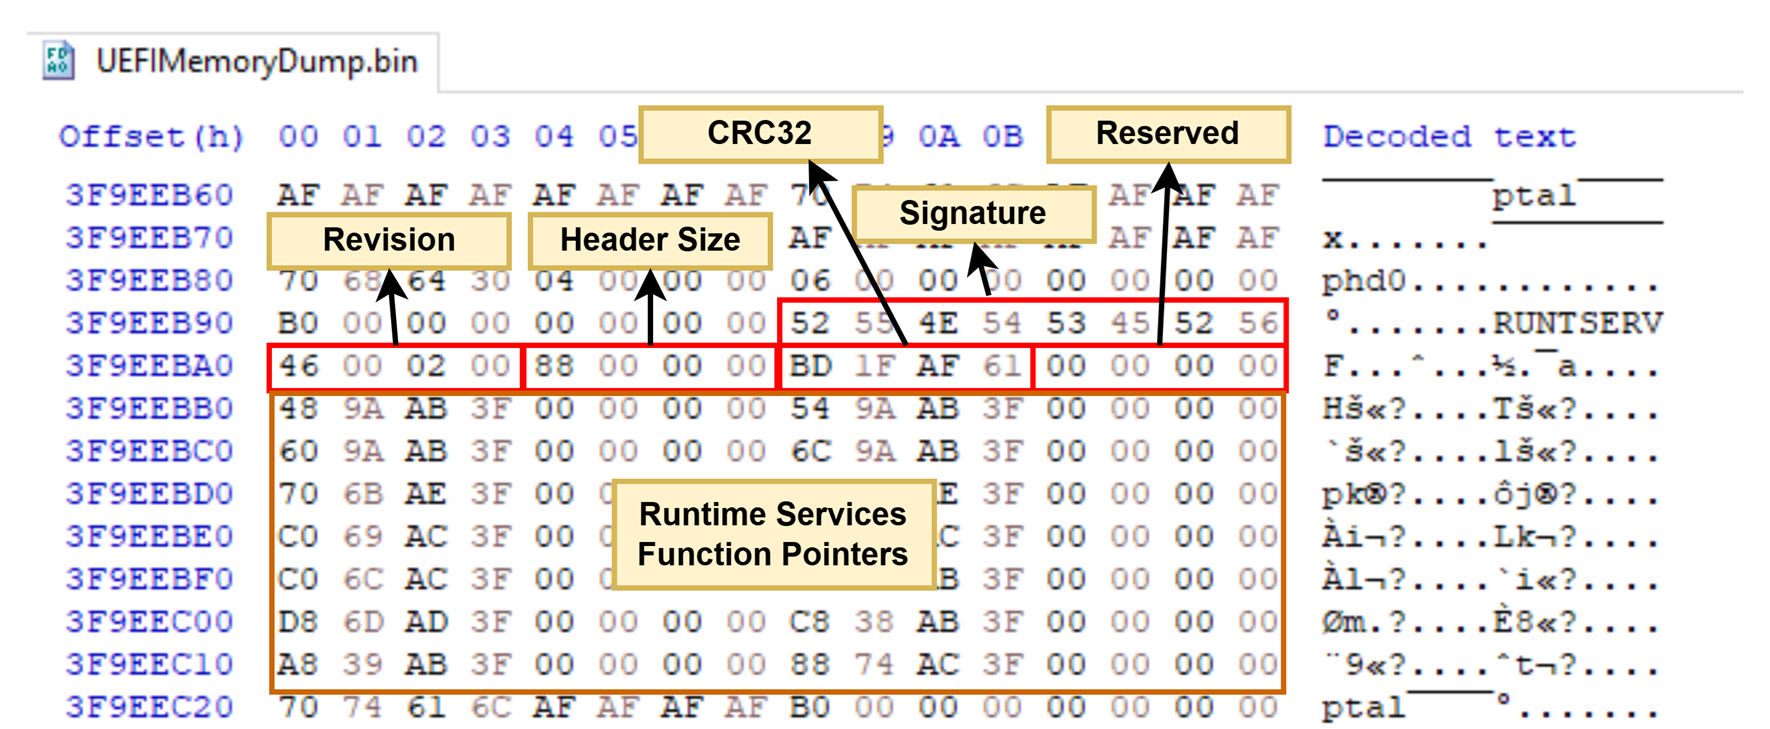Click byte 6B in row 3F9EEBD0
The height and width of the screenshot is (729, 1770).
[x=362, y=494]
